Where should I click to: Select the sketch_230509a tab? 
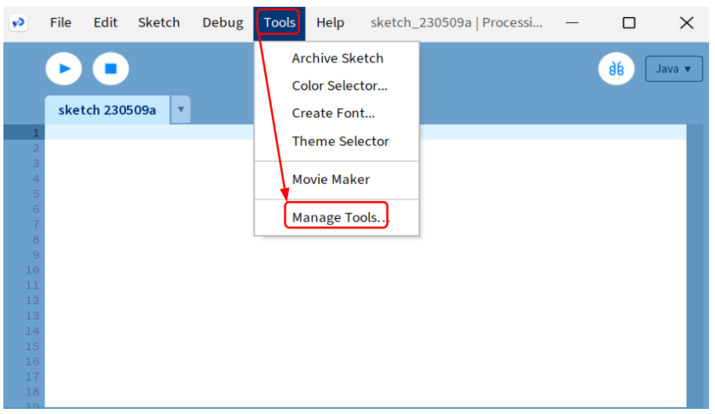click(x=107, y=110)
